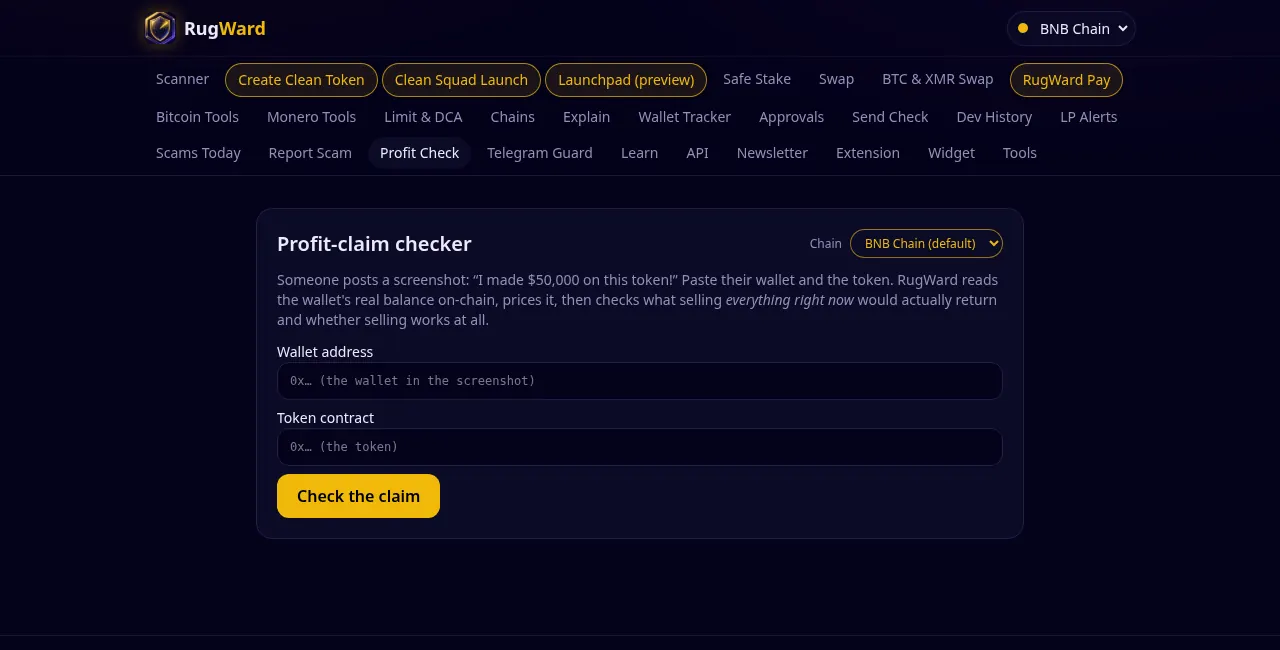Screen dimensions: 1280x650
Task: Click the Wallet address input field
Action: (x=640, y=381)
